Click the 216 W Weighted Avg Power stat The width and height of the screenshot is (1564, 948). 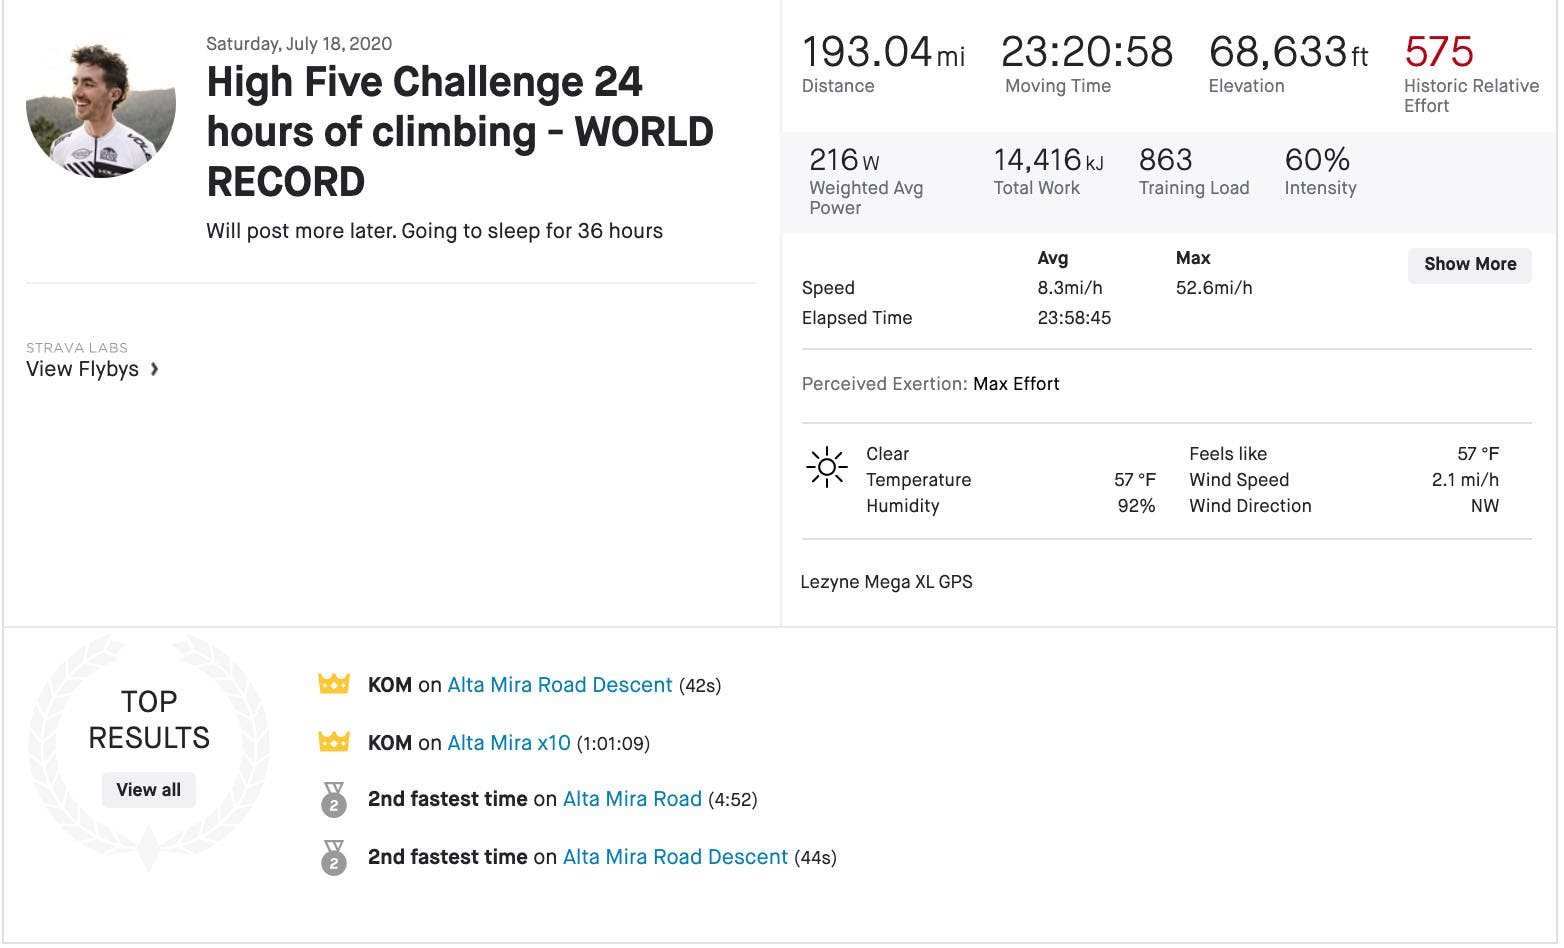click(x=844, y=160)
